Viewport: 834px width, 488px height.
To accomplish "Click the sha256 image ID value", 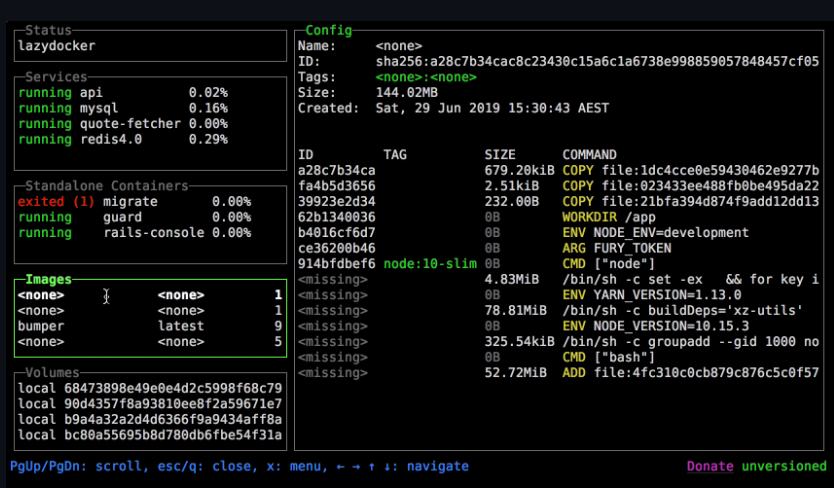I will pyautogui.click(x=597, y=62).
